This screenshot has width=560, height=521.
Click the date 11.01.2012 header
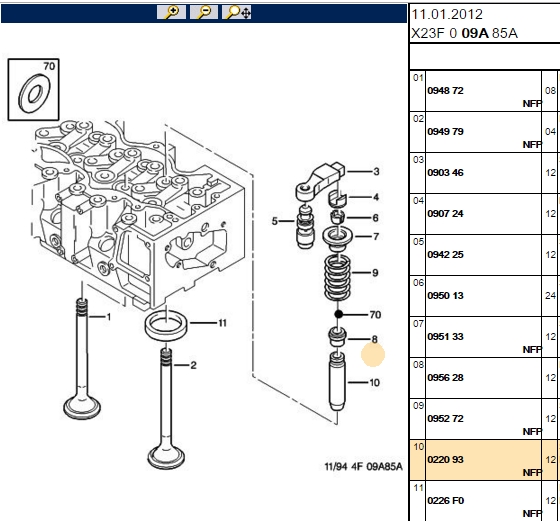click(447, 15)
